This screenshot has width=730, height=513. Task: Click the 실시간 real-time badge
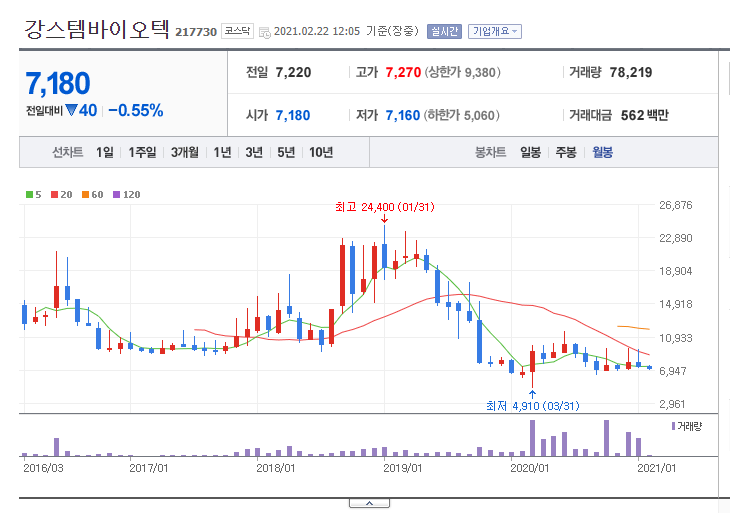444,31
